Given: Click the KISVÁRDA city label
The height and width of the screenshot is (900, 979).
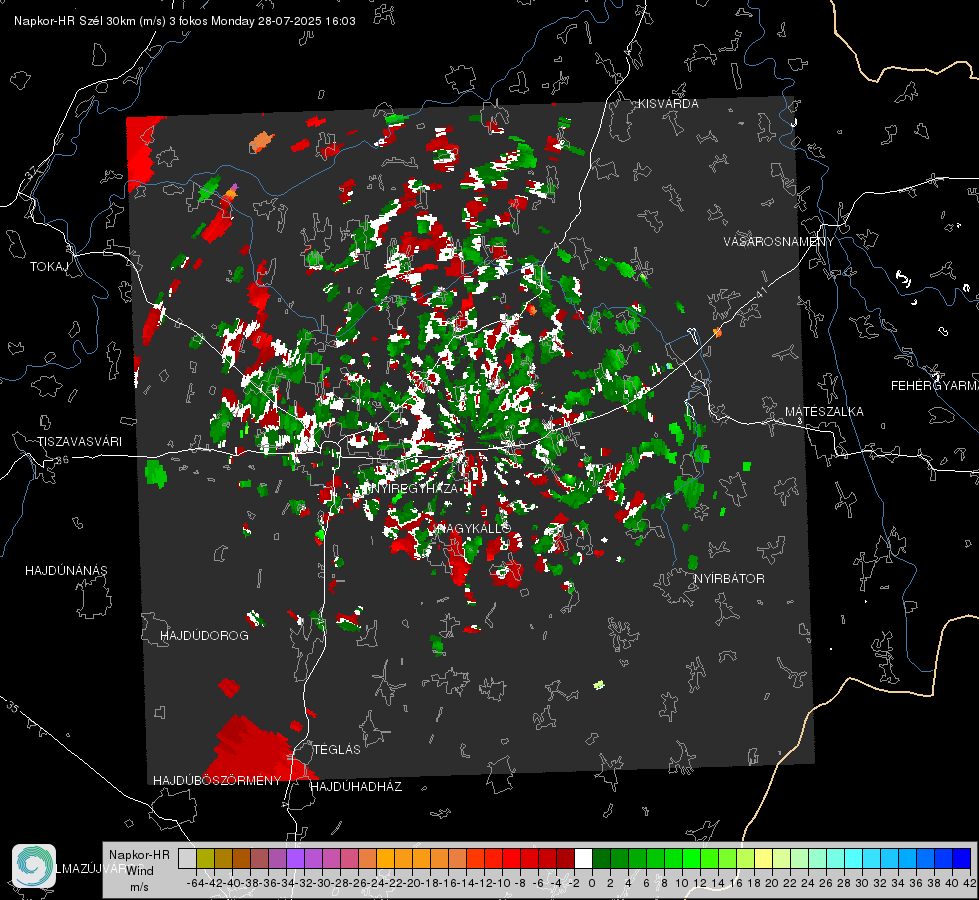Looking at the screenshot, I should coord(668,104).
